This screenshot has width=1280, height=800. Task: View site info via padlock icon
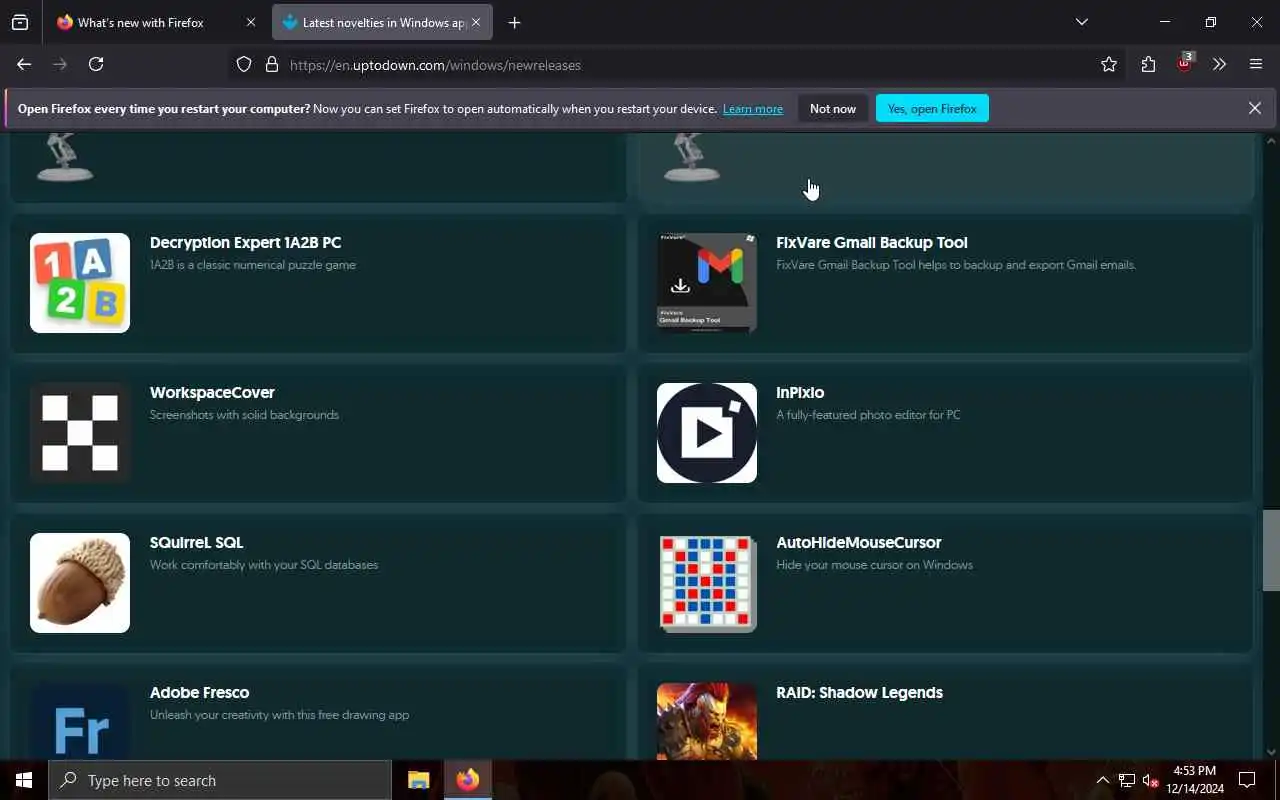pos(272,64)
